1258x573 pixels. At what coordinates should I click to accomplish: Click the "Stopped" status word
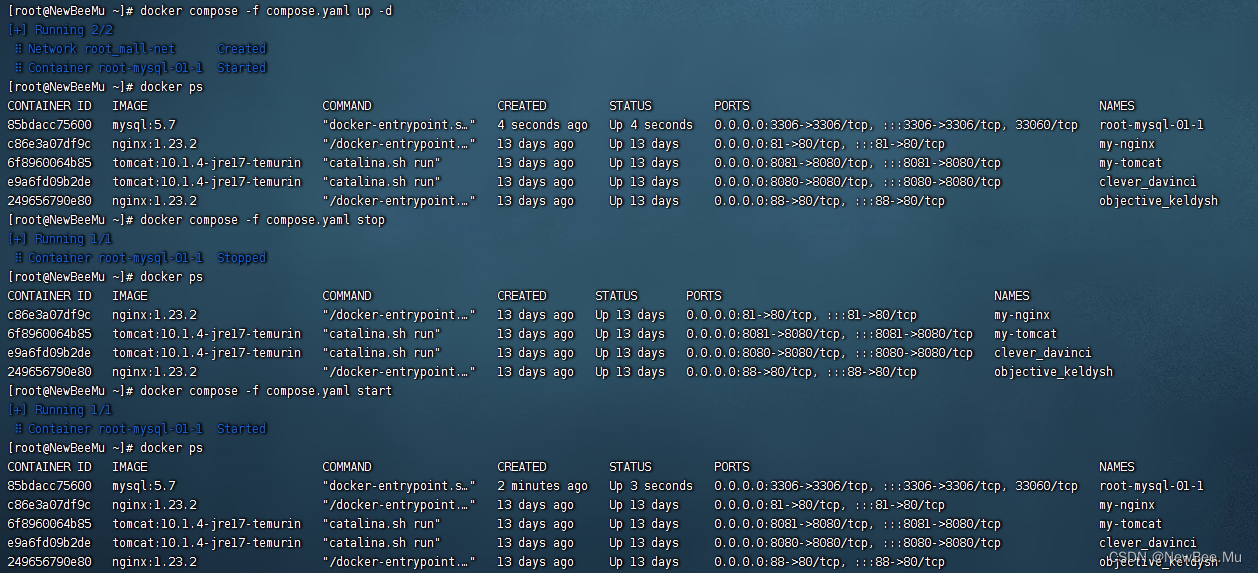point(242,258)
